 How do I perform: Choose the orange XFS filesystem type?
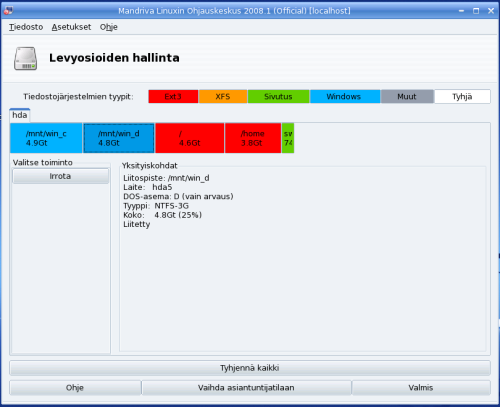(x=223, y=97)
